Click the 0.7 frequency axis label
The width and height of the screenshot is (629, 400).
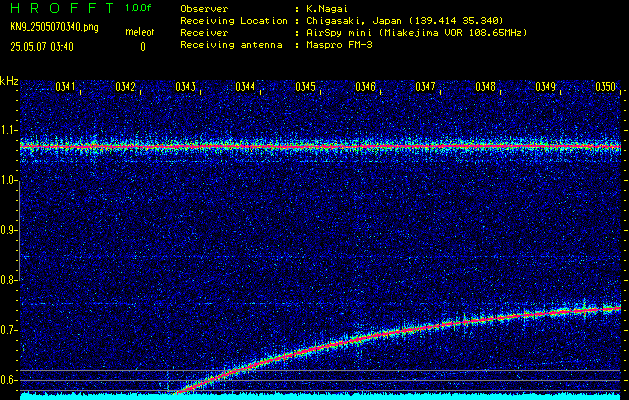9,330
